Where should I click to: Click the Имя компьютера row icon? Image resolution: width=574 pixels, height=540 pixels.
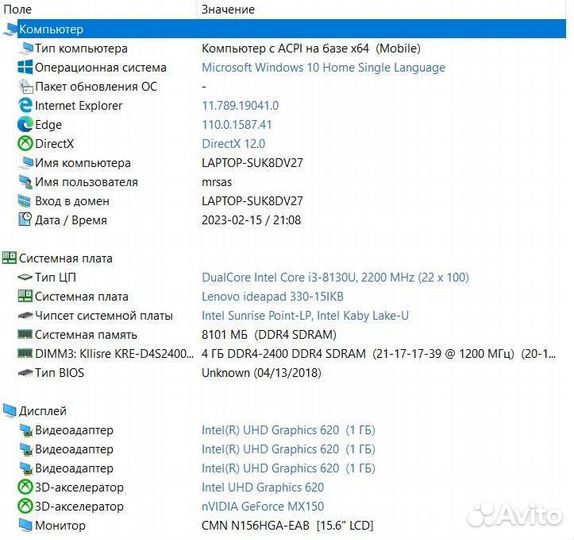(x=26, y=163)
